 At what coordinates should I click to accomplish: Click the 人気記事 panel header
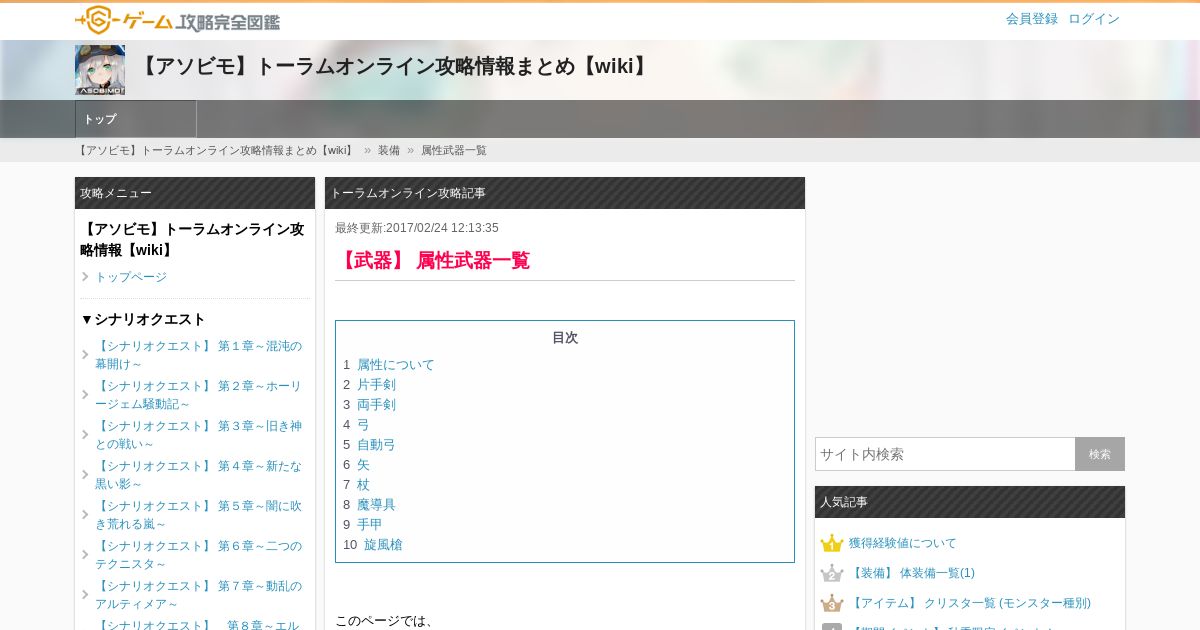click(x=970, y=502)
